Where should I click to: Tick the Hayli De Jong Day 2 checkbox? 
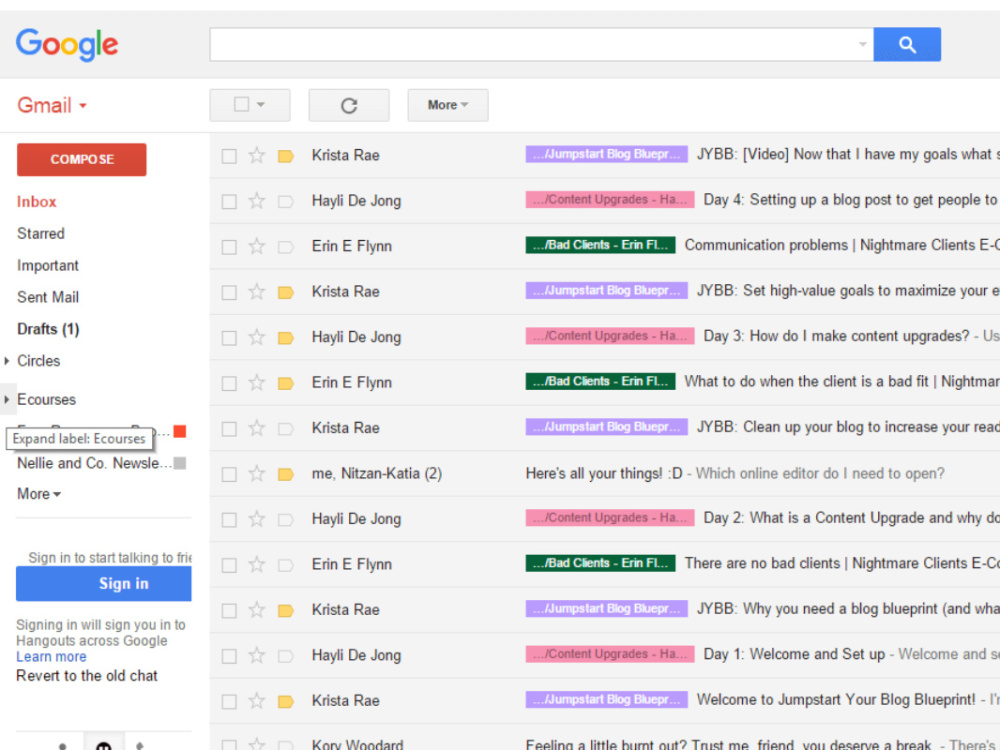[x=229, y=520]
